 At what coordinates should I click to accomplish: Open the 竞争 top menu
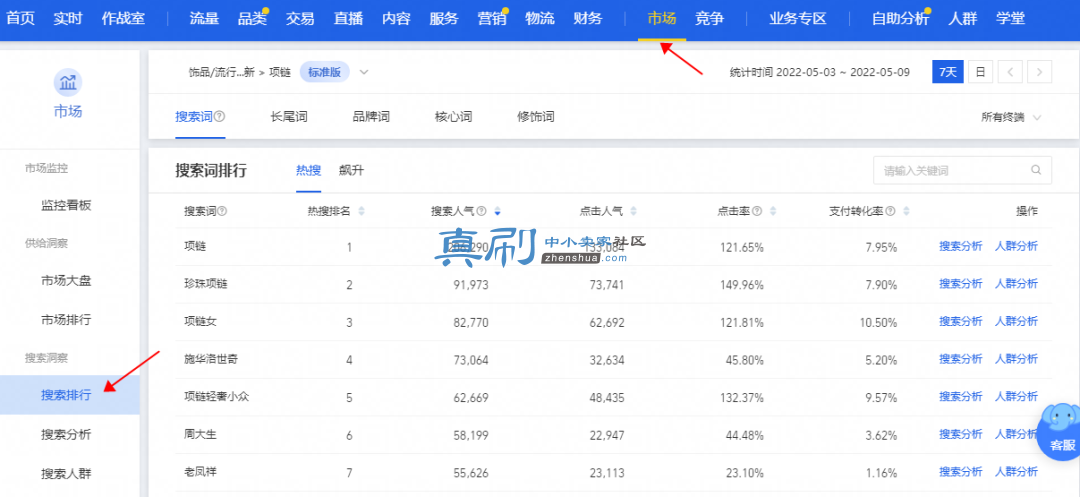point(709,19)
